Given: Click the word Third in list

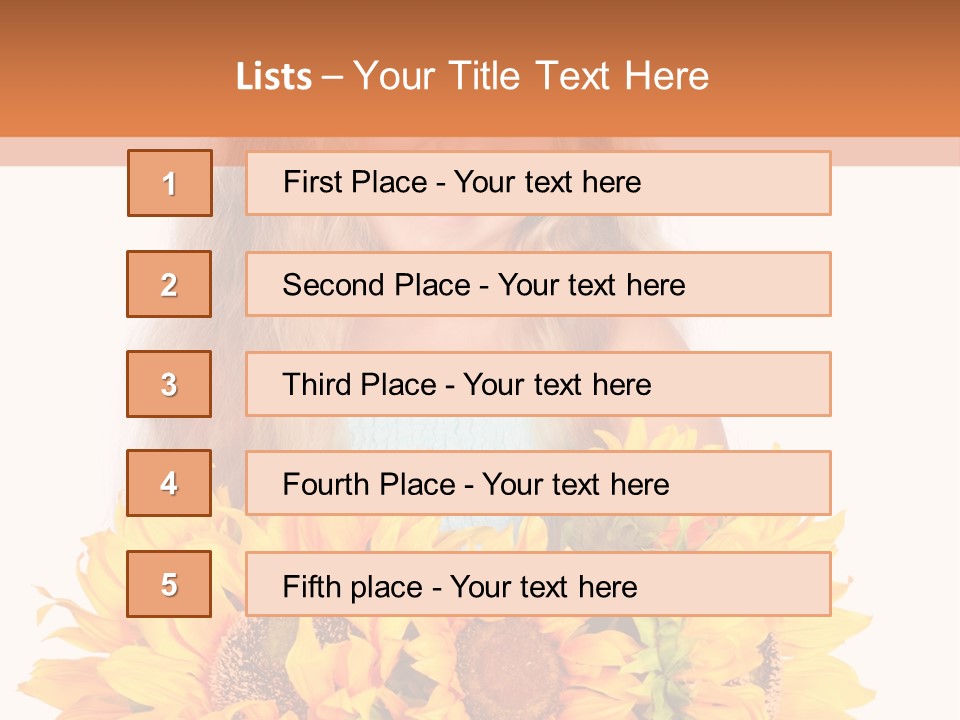Looking at the screenshot, I should [x=316, y=385].
